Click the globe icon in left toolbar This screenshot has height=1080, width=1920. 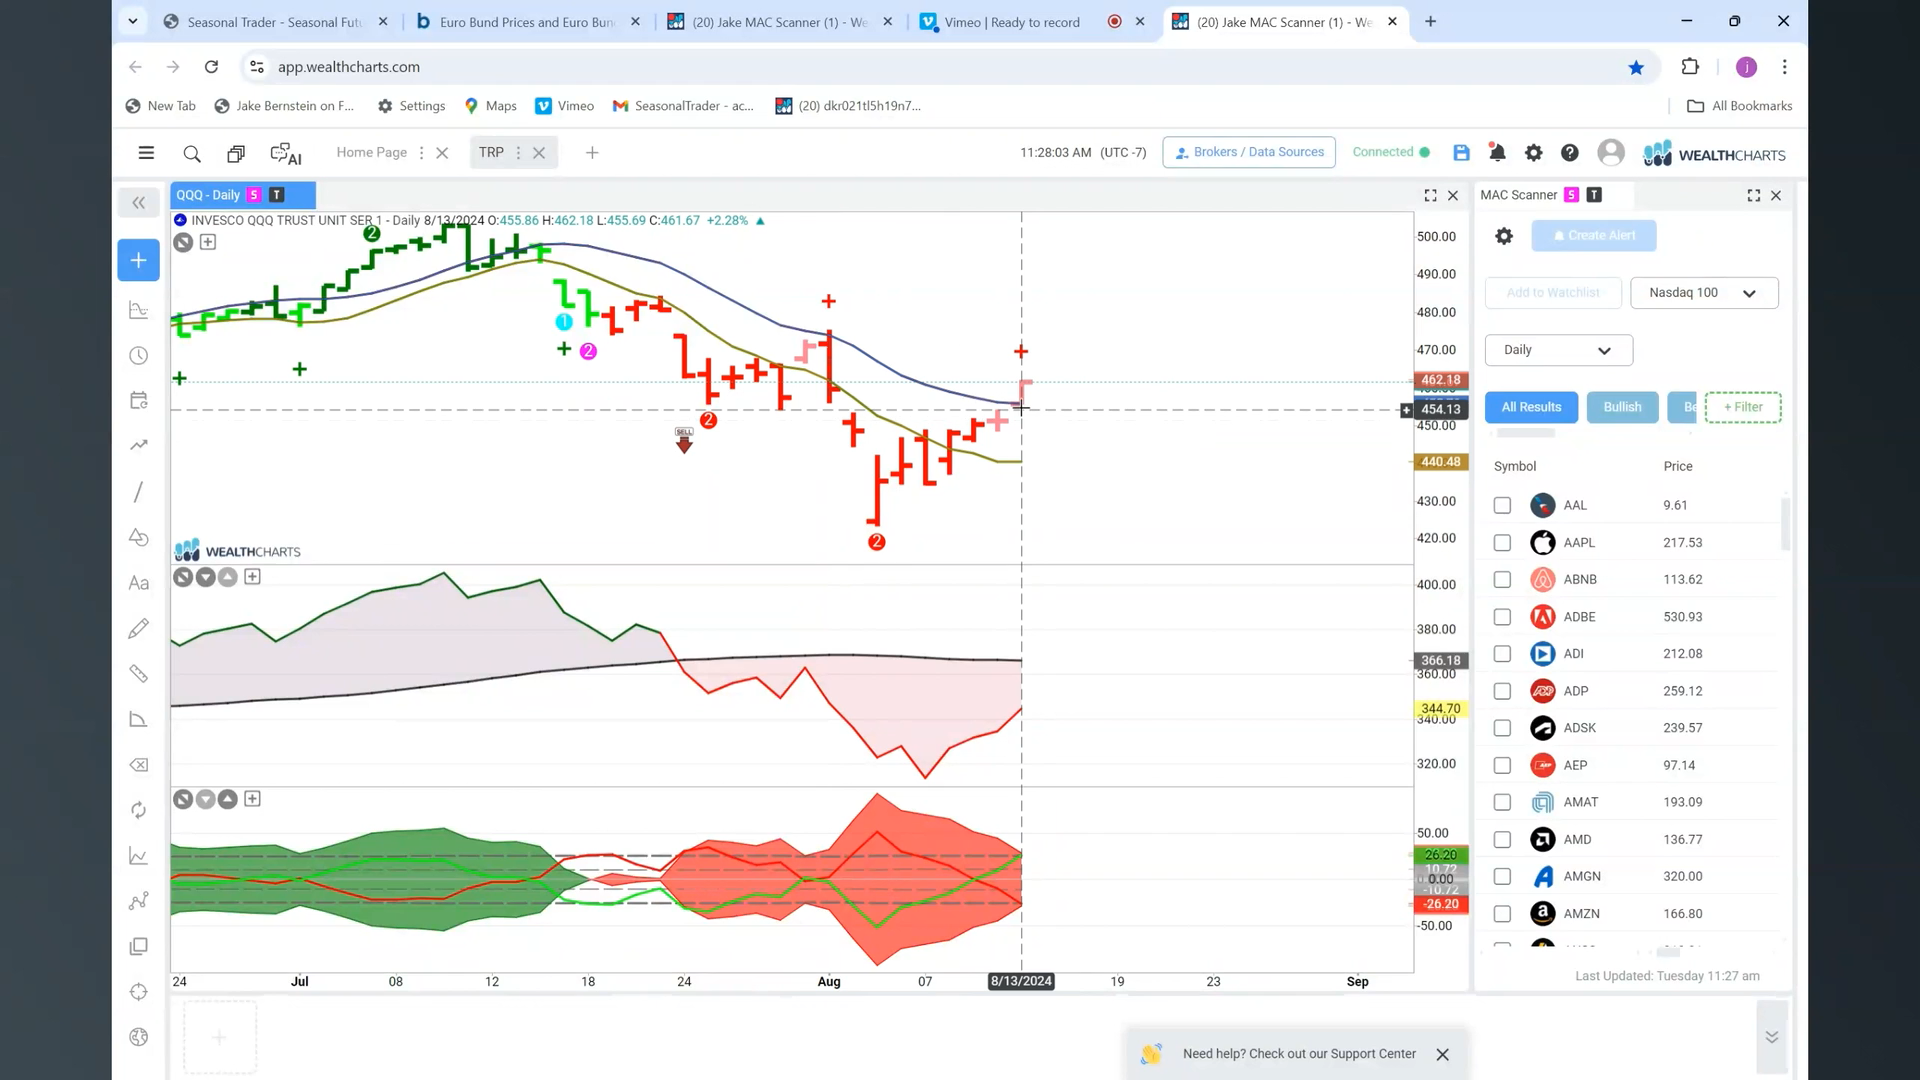[138, 1037]
